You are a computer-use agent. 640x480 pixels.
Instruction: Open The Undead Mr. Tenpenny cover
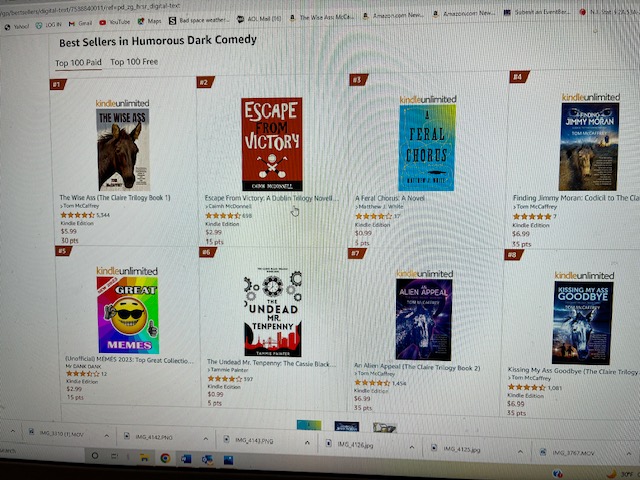273,313
